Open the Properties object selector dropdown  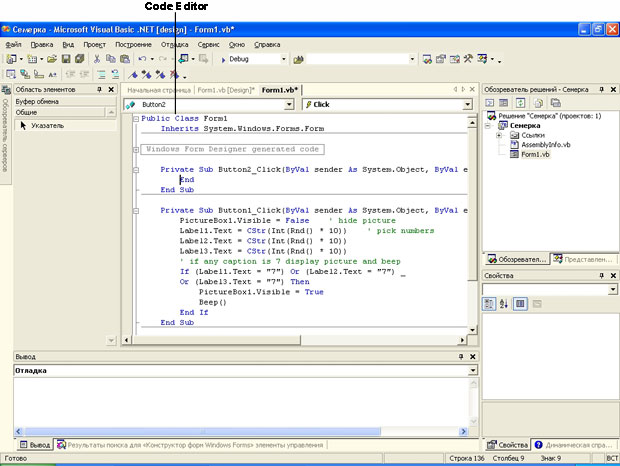612,289
